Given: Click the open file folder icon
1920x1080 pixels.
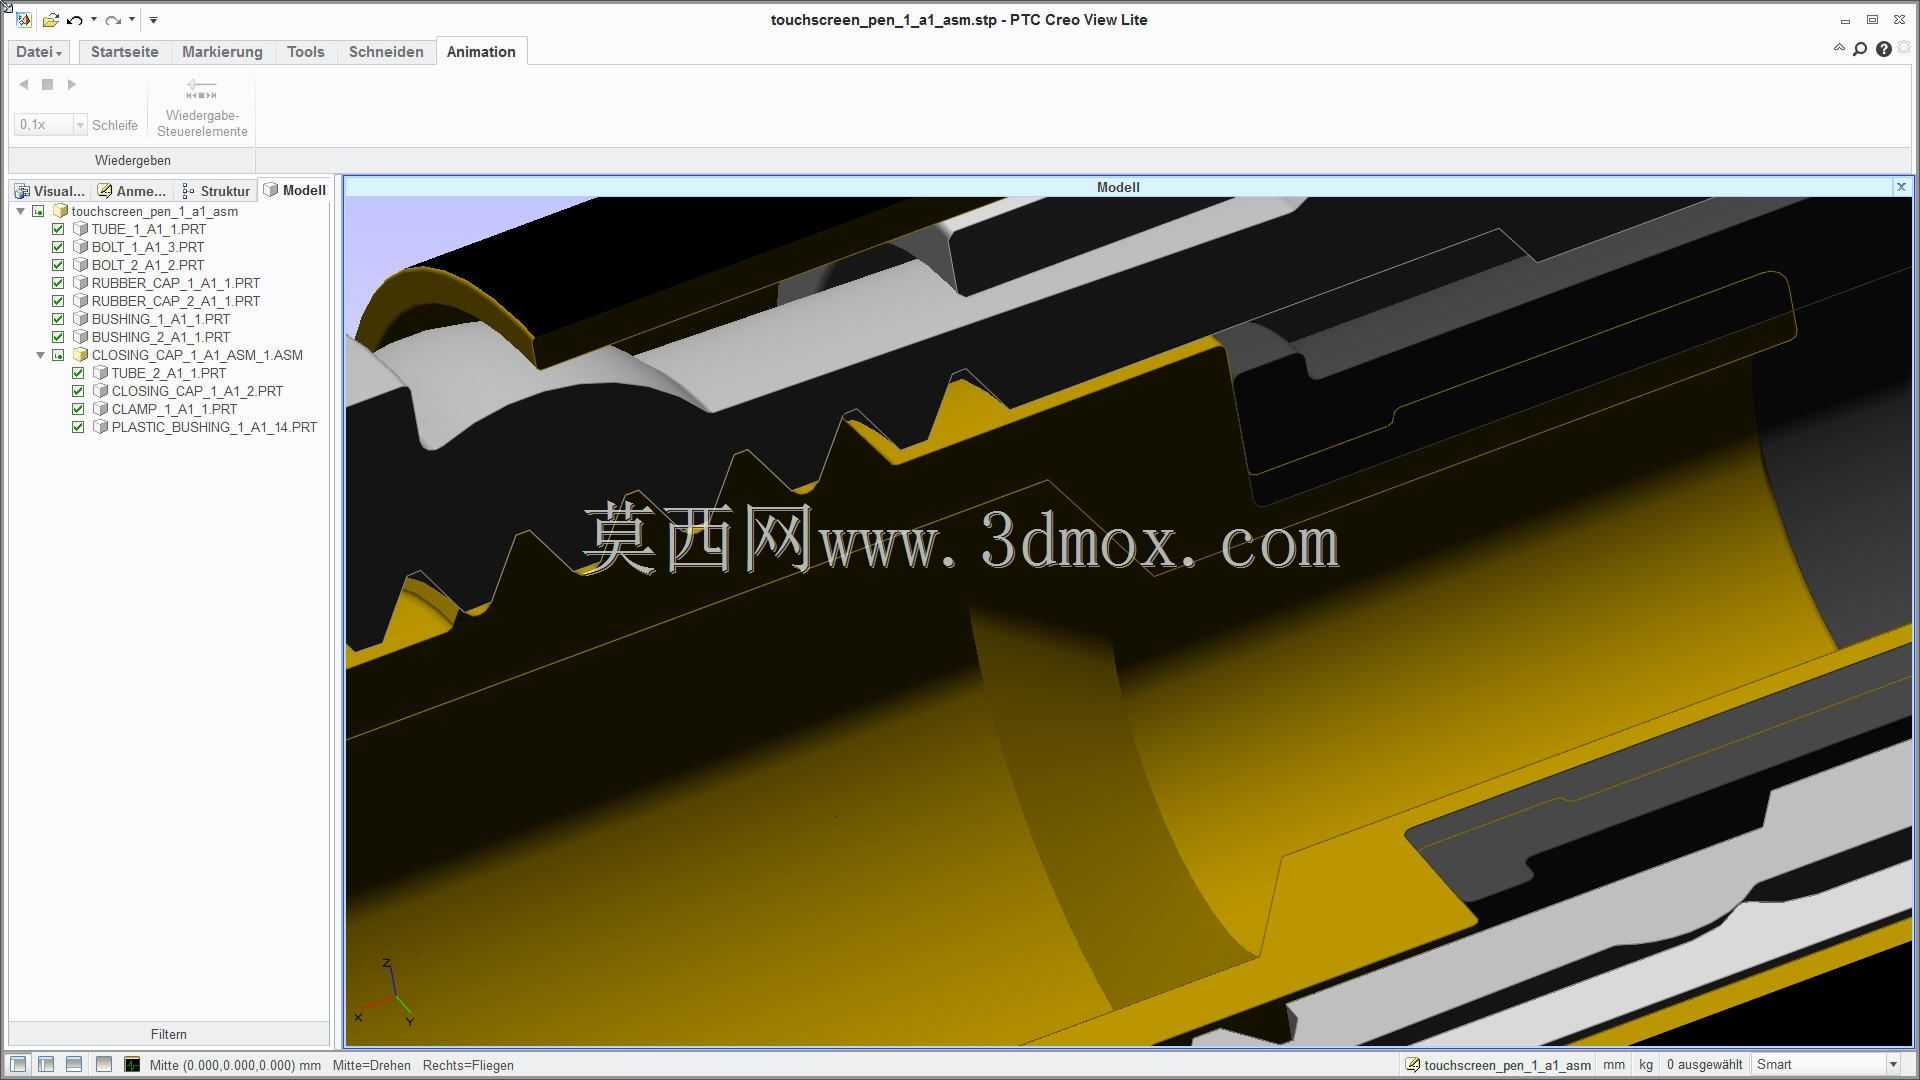Looking at the screenshot, I should pyautogui.click(x=51, y=20).
